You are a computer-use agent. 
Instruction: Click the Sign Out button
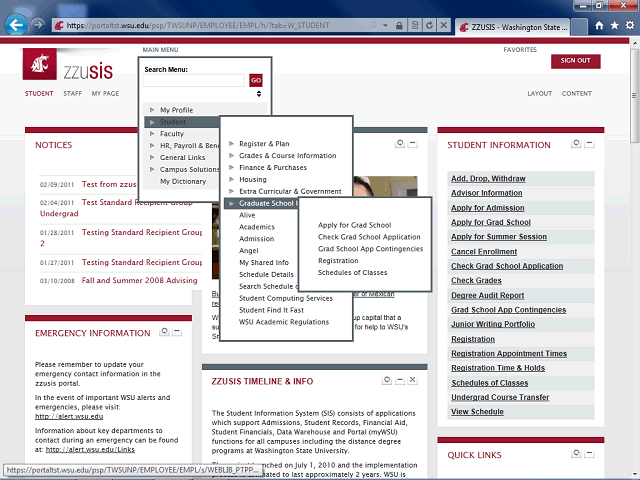point(575,61)
